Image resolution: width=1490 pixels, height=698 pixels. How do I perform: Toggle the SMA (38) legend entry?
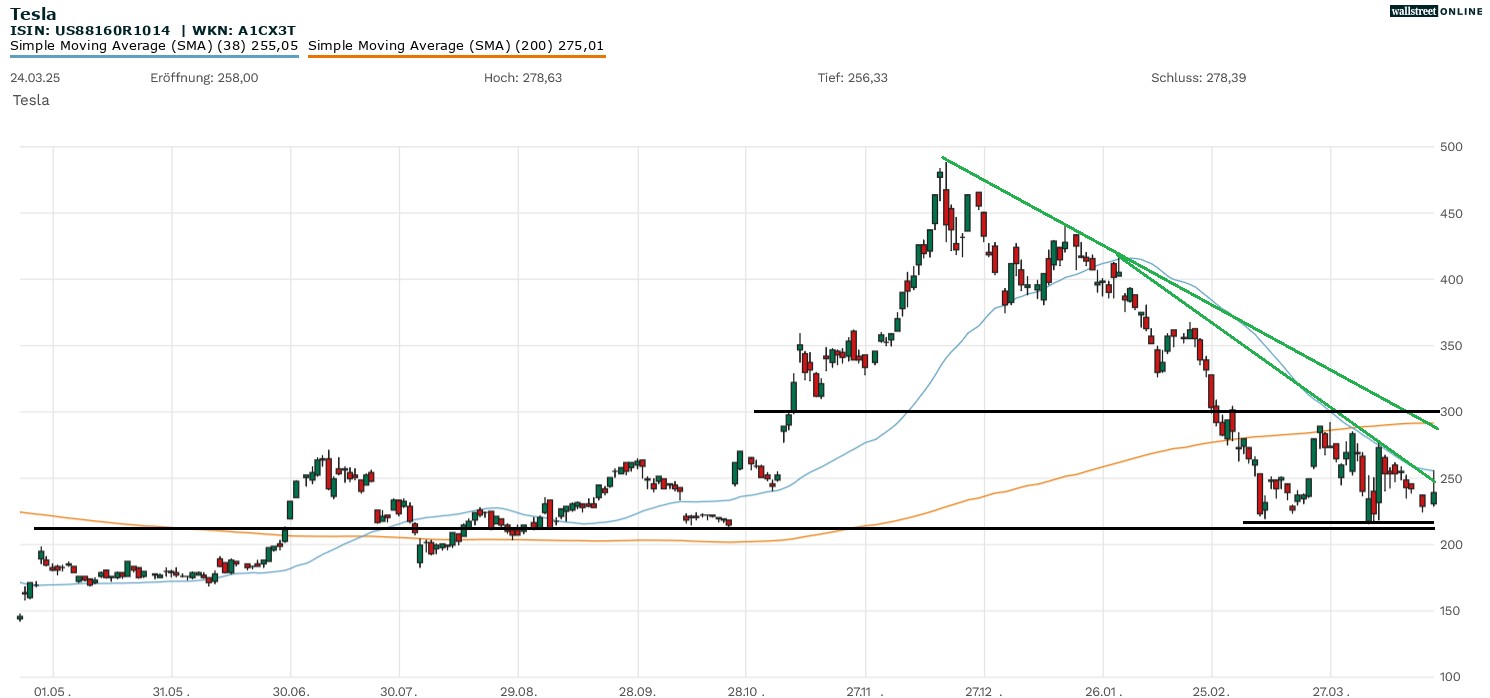(x=154, y=46)
